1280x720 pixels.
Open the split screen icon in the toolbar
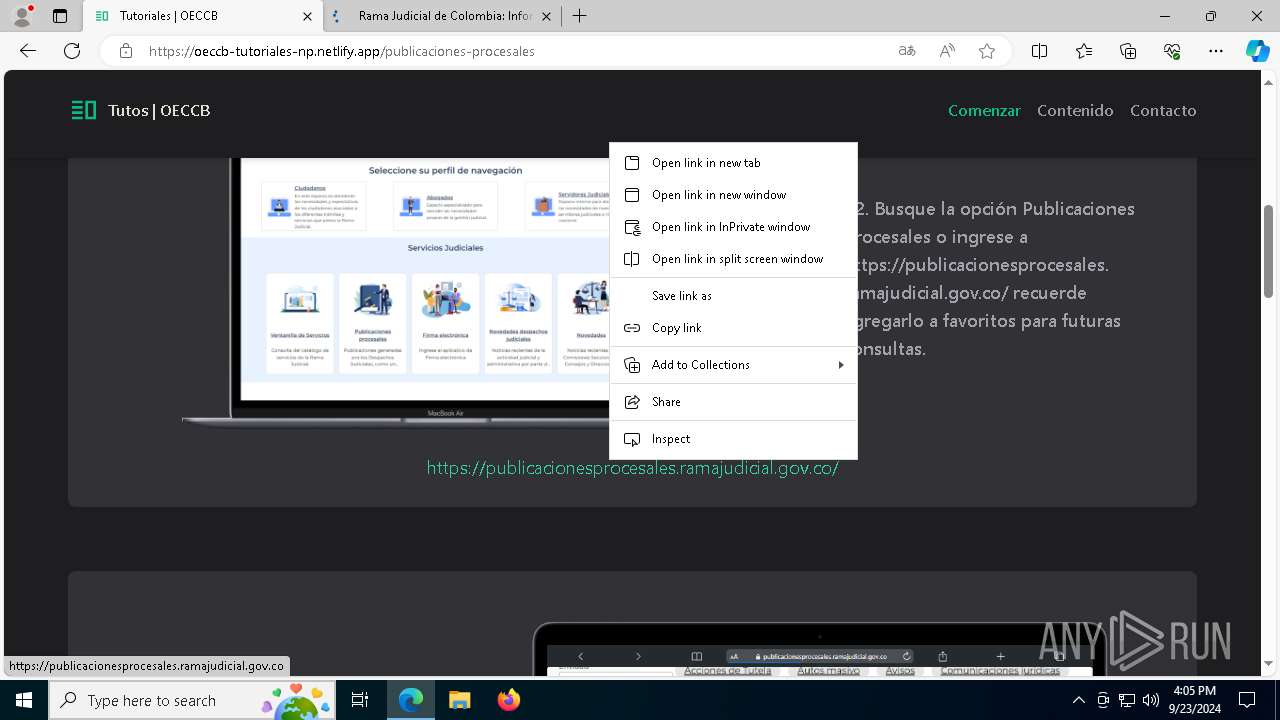(1039, 51)
